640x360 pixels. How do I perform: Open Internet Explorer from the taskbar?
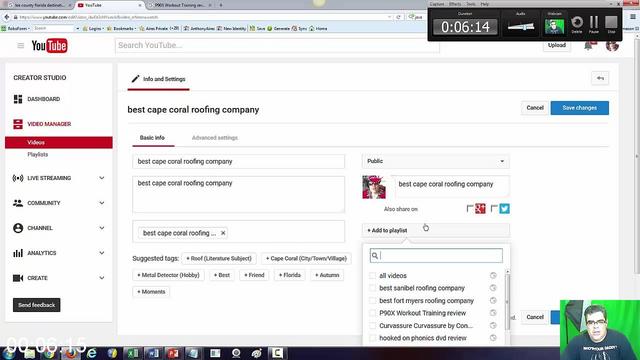pos(91,353)
